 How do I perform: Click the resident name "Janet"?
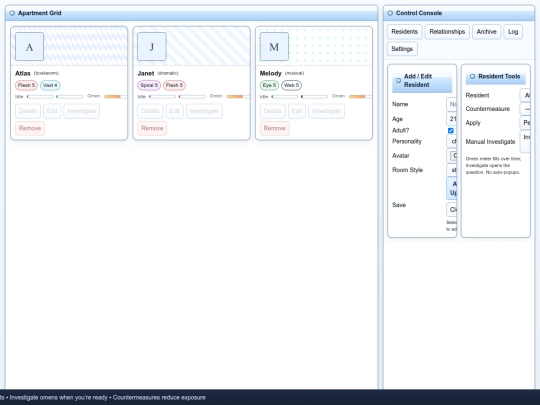pyautogui.click(x=146, y=73)
